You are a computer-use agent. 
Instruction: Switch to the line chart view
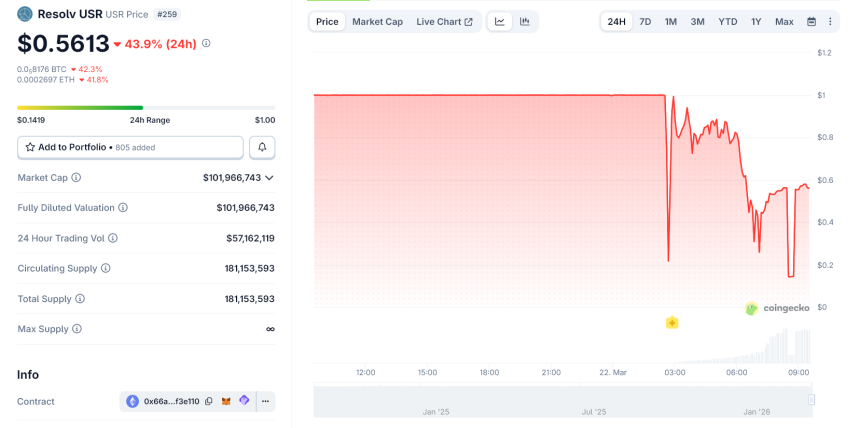pos(500,21)
